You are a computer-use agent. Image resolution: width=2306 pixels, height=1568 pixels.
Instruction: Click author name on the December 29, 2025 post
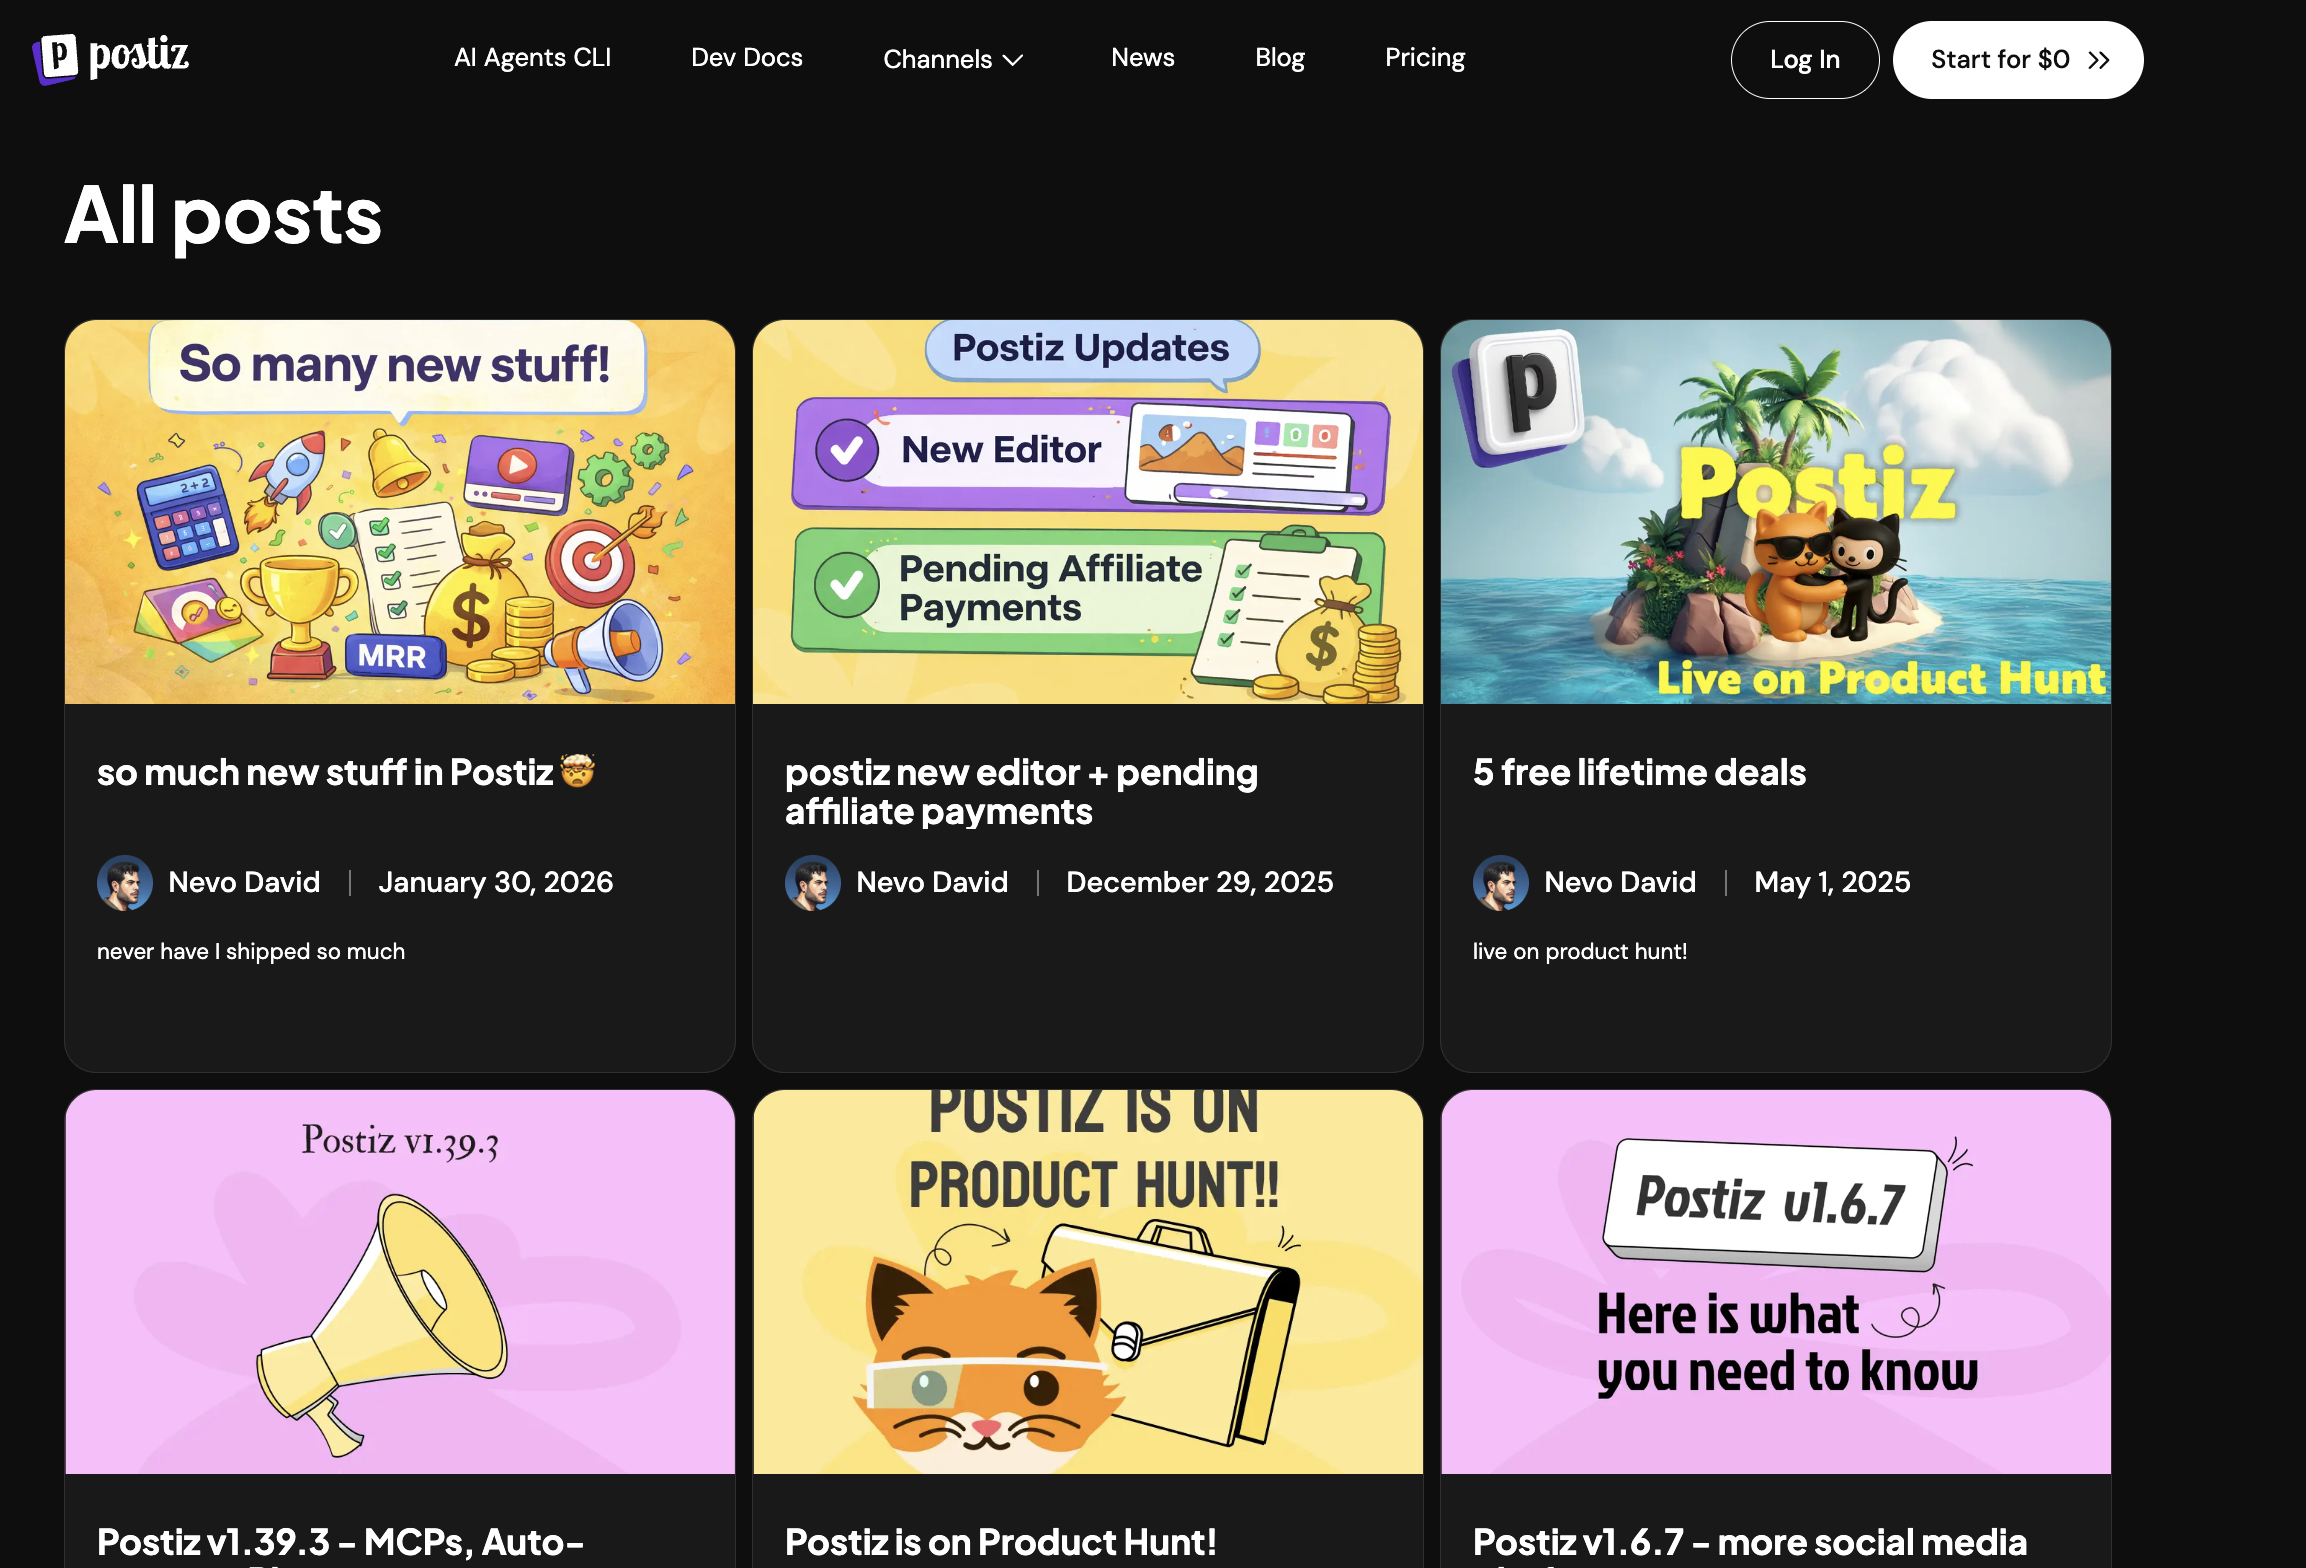click(x=932, y=882)
